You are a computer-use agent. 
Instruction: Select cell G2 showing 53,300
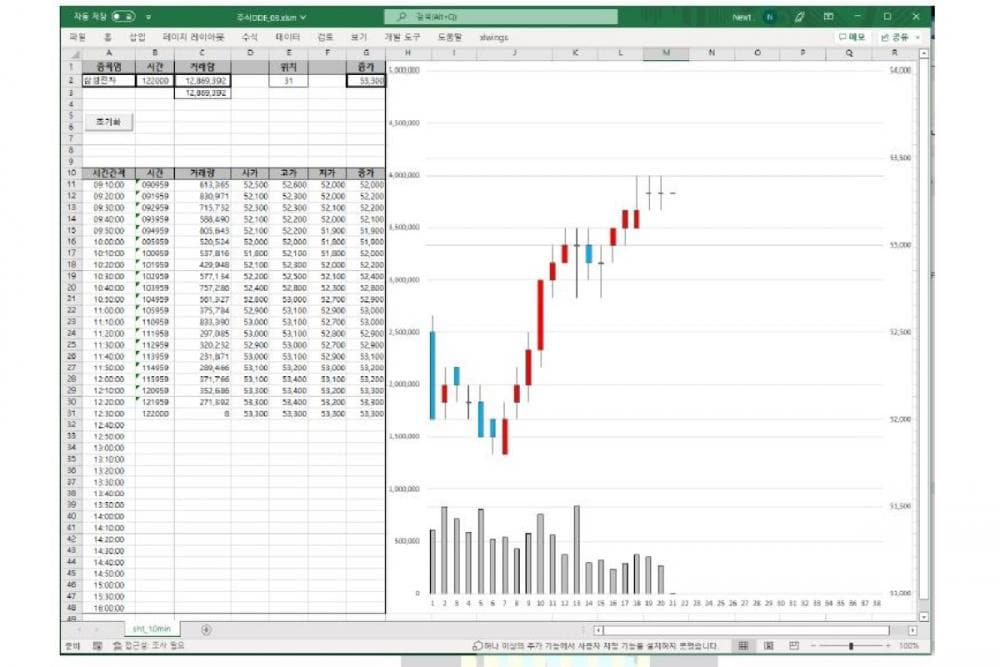[x=366, y=81]
